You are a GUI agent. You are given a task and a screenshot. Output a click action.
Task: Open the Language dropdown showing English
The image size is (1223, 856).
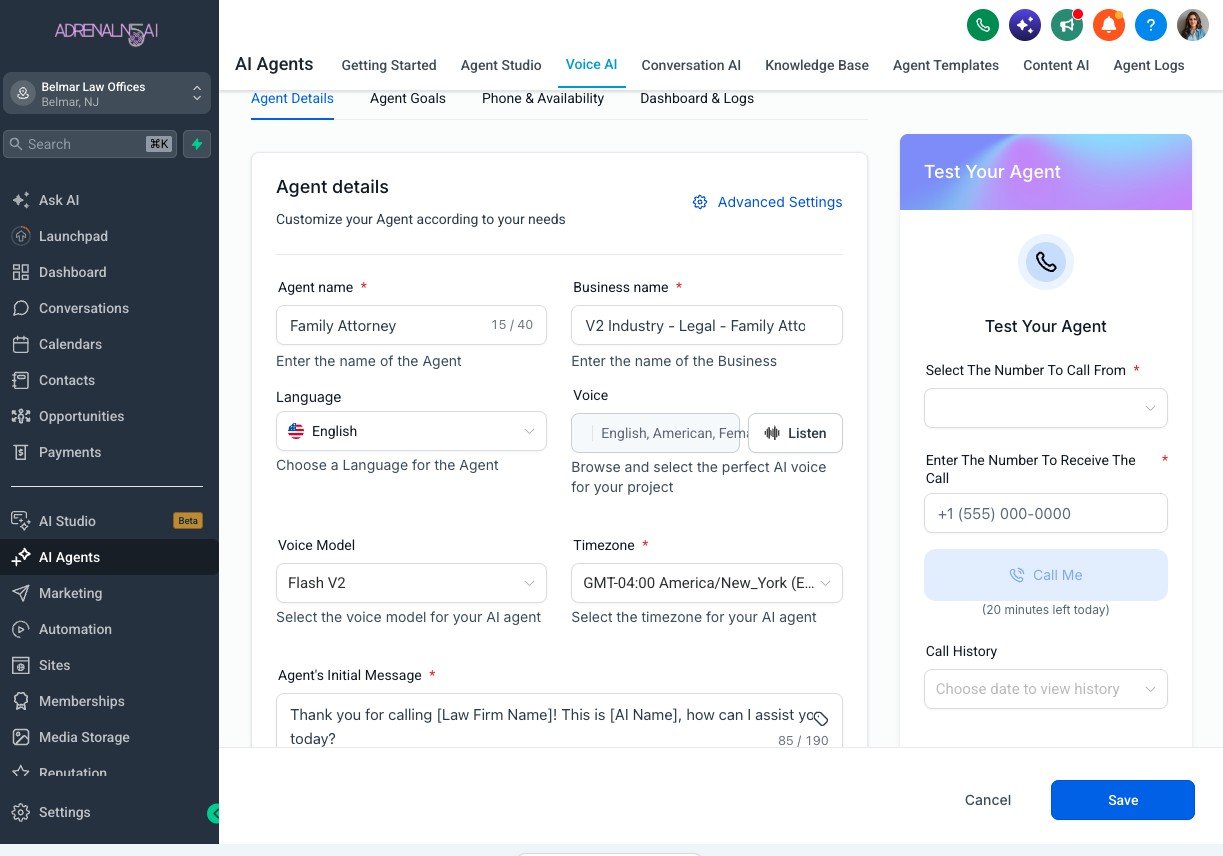(x=411, y=431)
